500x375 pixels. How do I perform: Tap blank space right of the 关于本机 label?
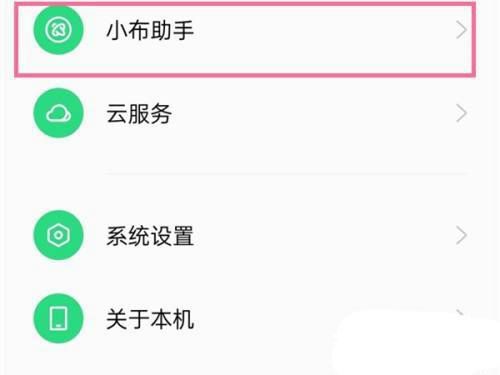(263, 319)
